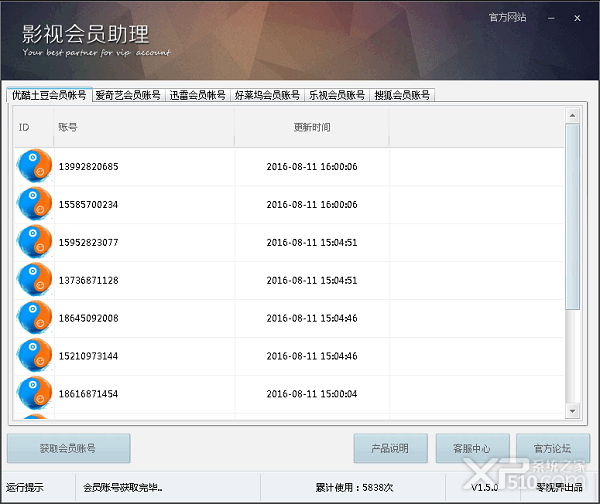The image size is (600, 504).
Task: Click the 运行提示 status label
Action: tap(25, 488)
